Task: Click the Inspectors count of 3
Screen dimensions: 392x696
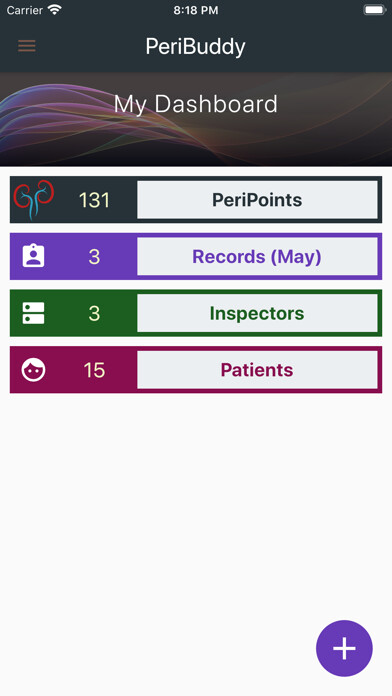Action: 94,313
